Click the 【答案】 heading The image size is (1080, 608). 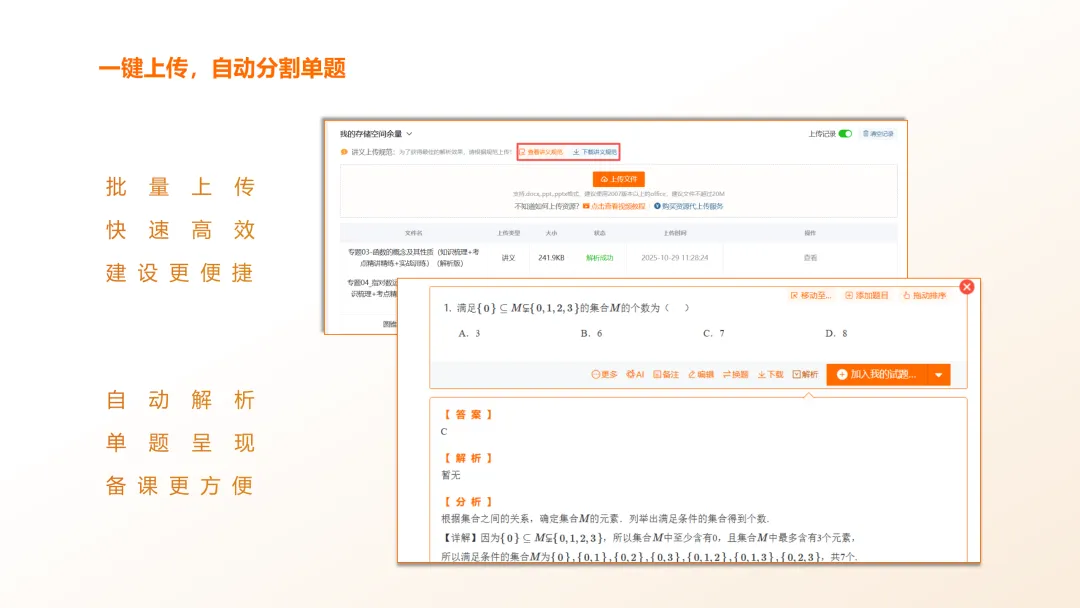click(468, 415)
